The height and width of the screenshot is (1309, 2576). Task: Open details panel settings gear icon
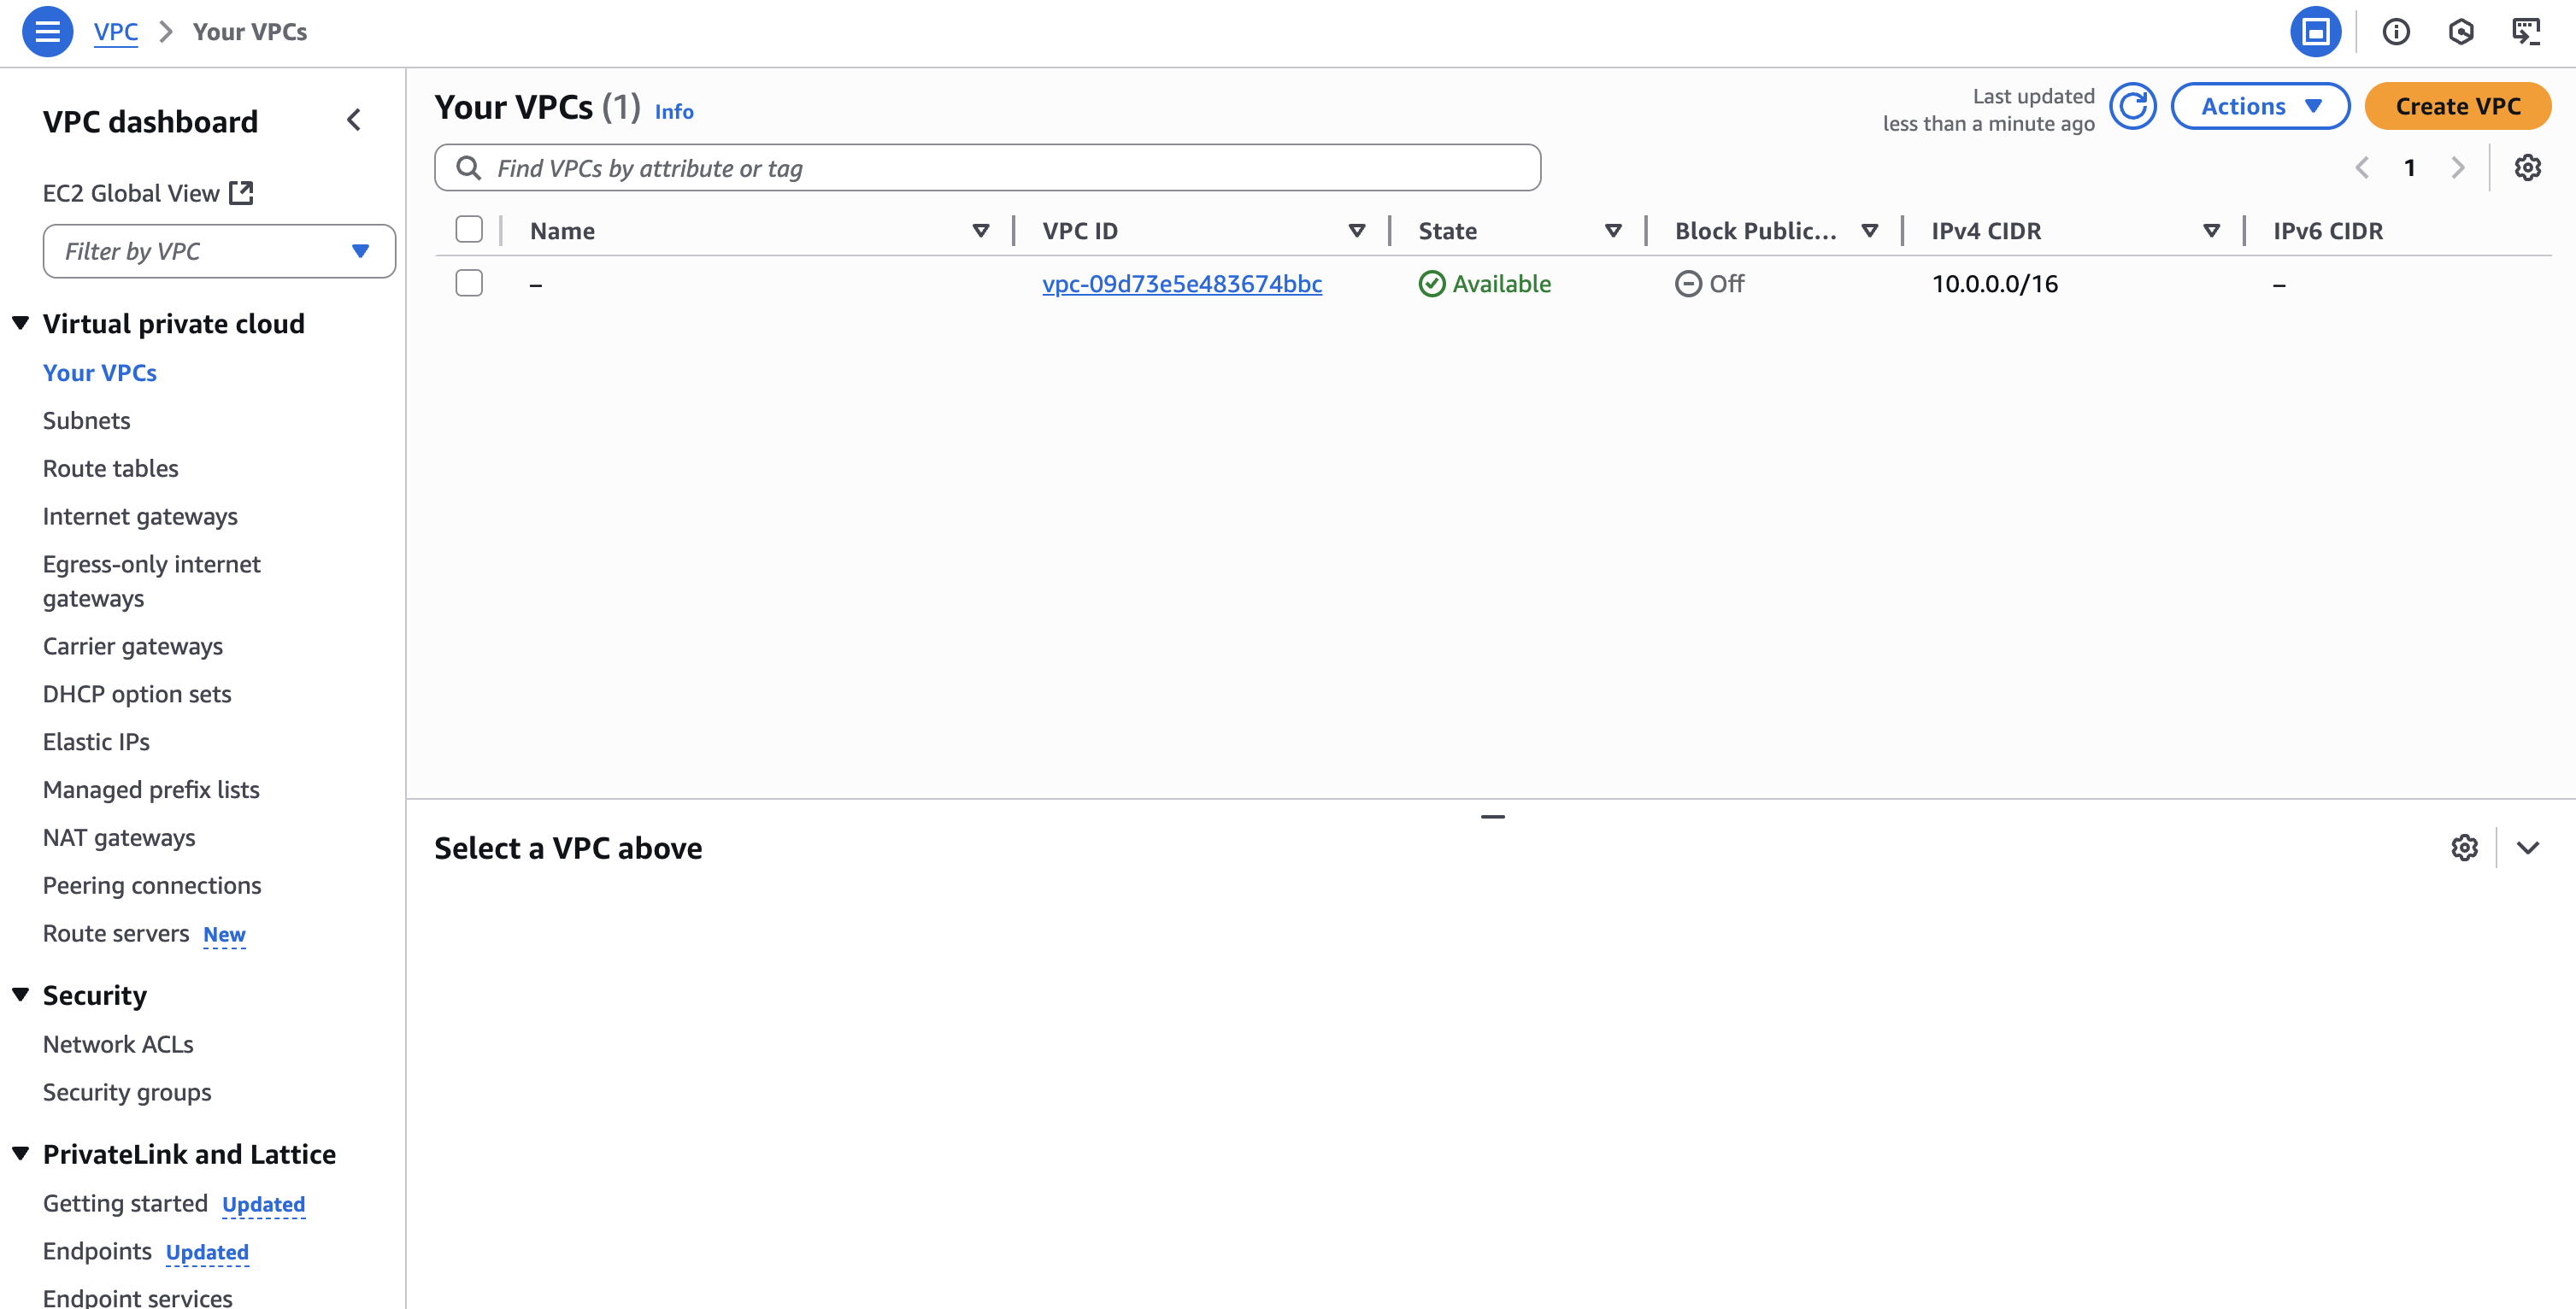[2464, 848]
